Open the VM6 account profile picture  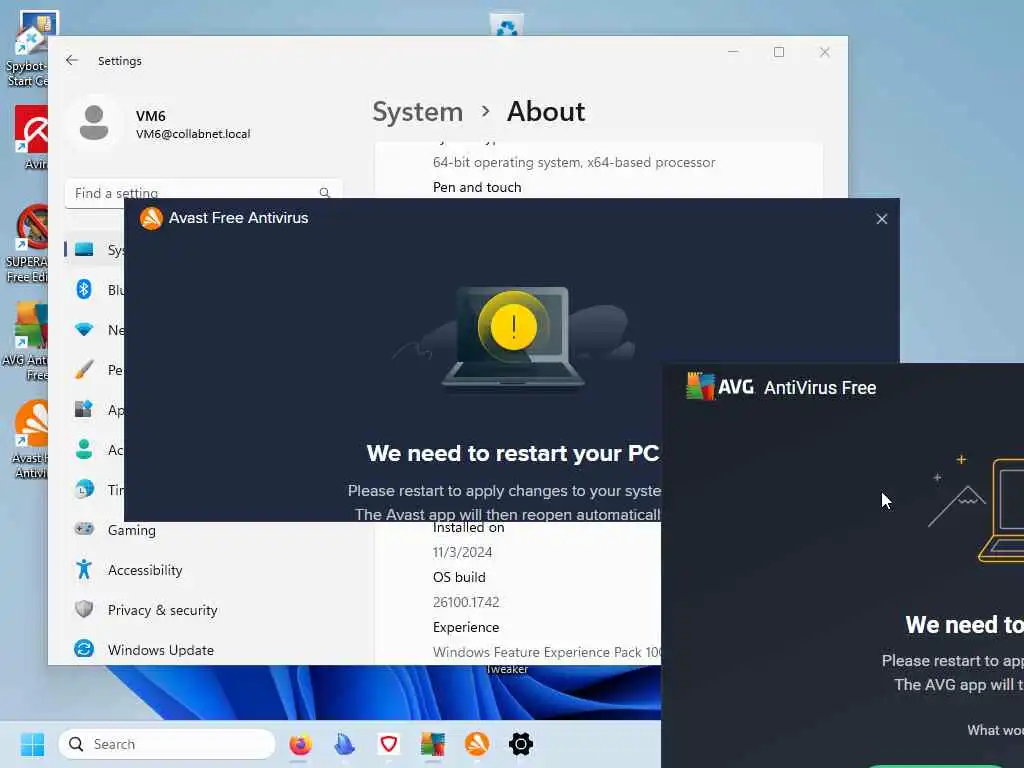click(93, 123)
